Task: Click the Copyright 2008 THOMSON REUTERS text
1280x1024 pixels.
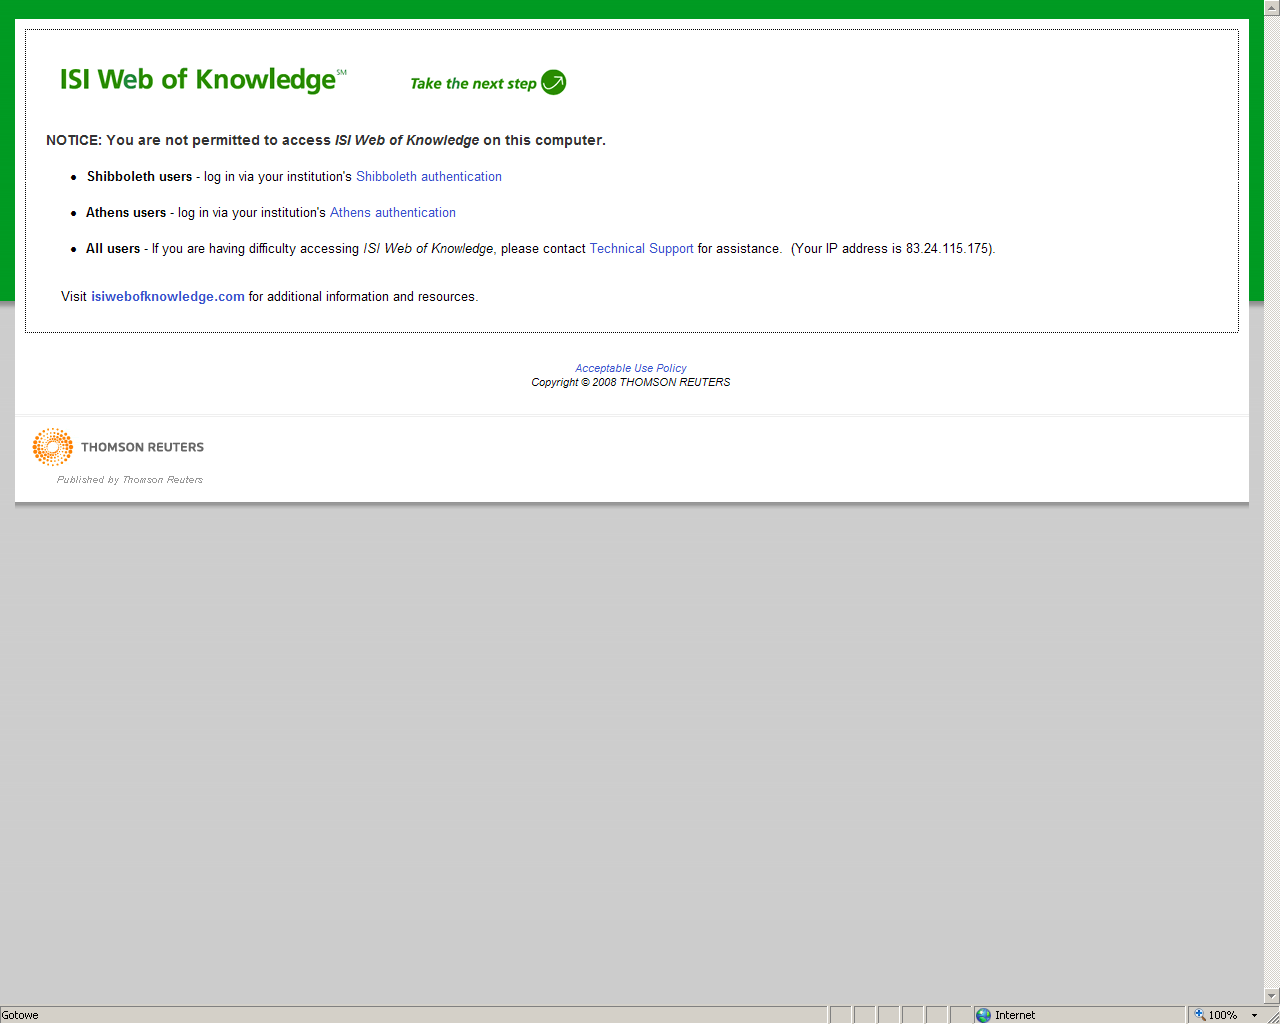Action: 631,382
